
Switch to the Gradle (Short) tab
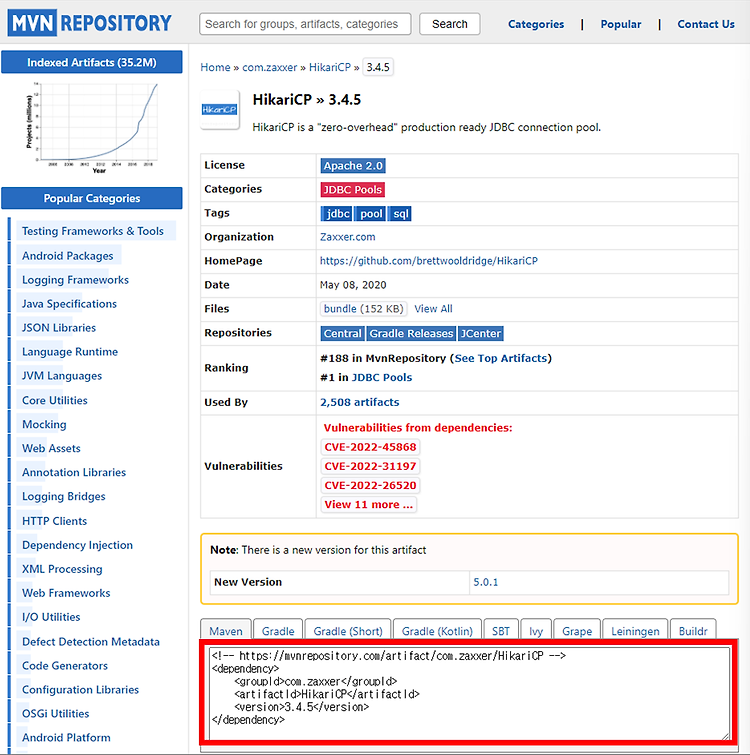(x=348, y=631)
